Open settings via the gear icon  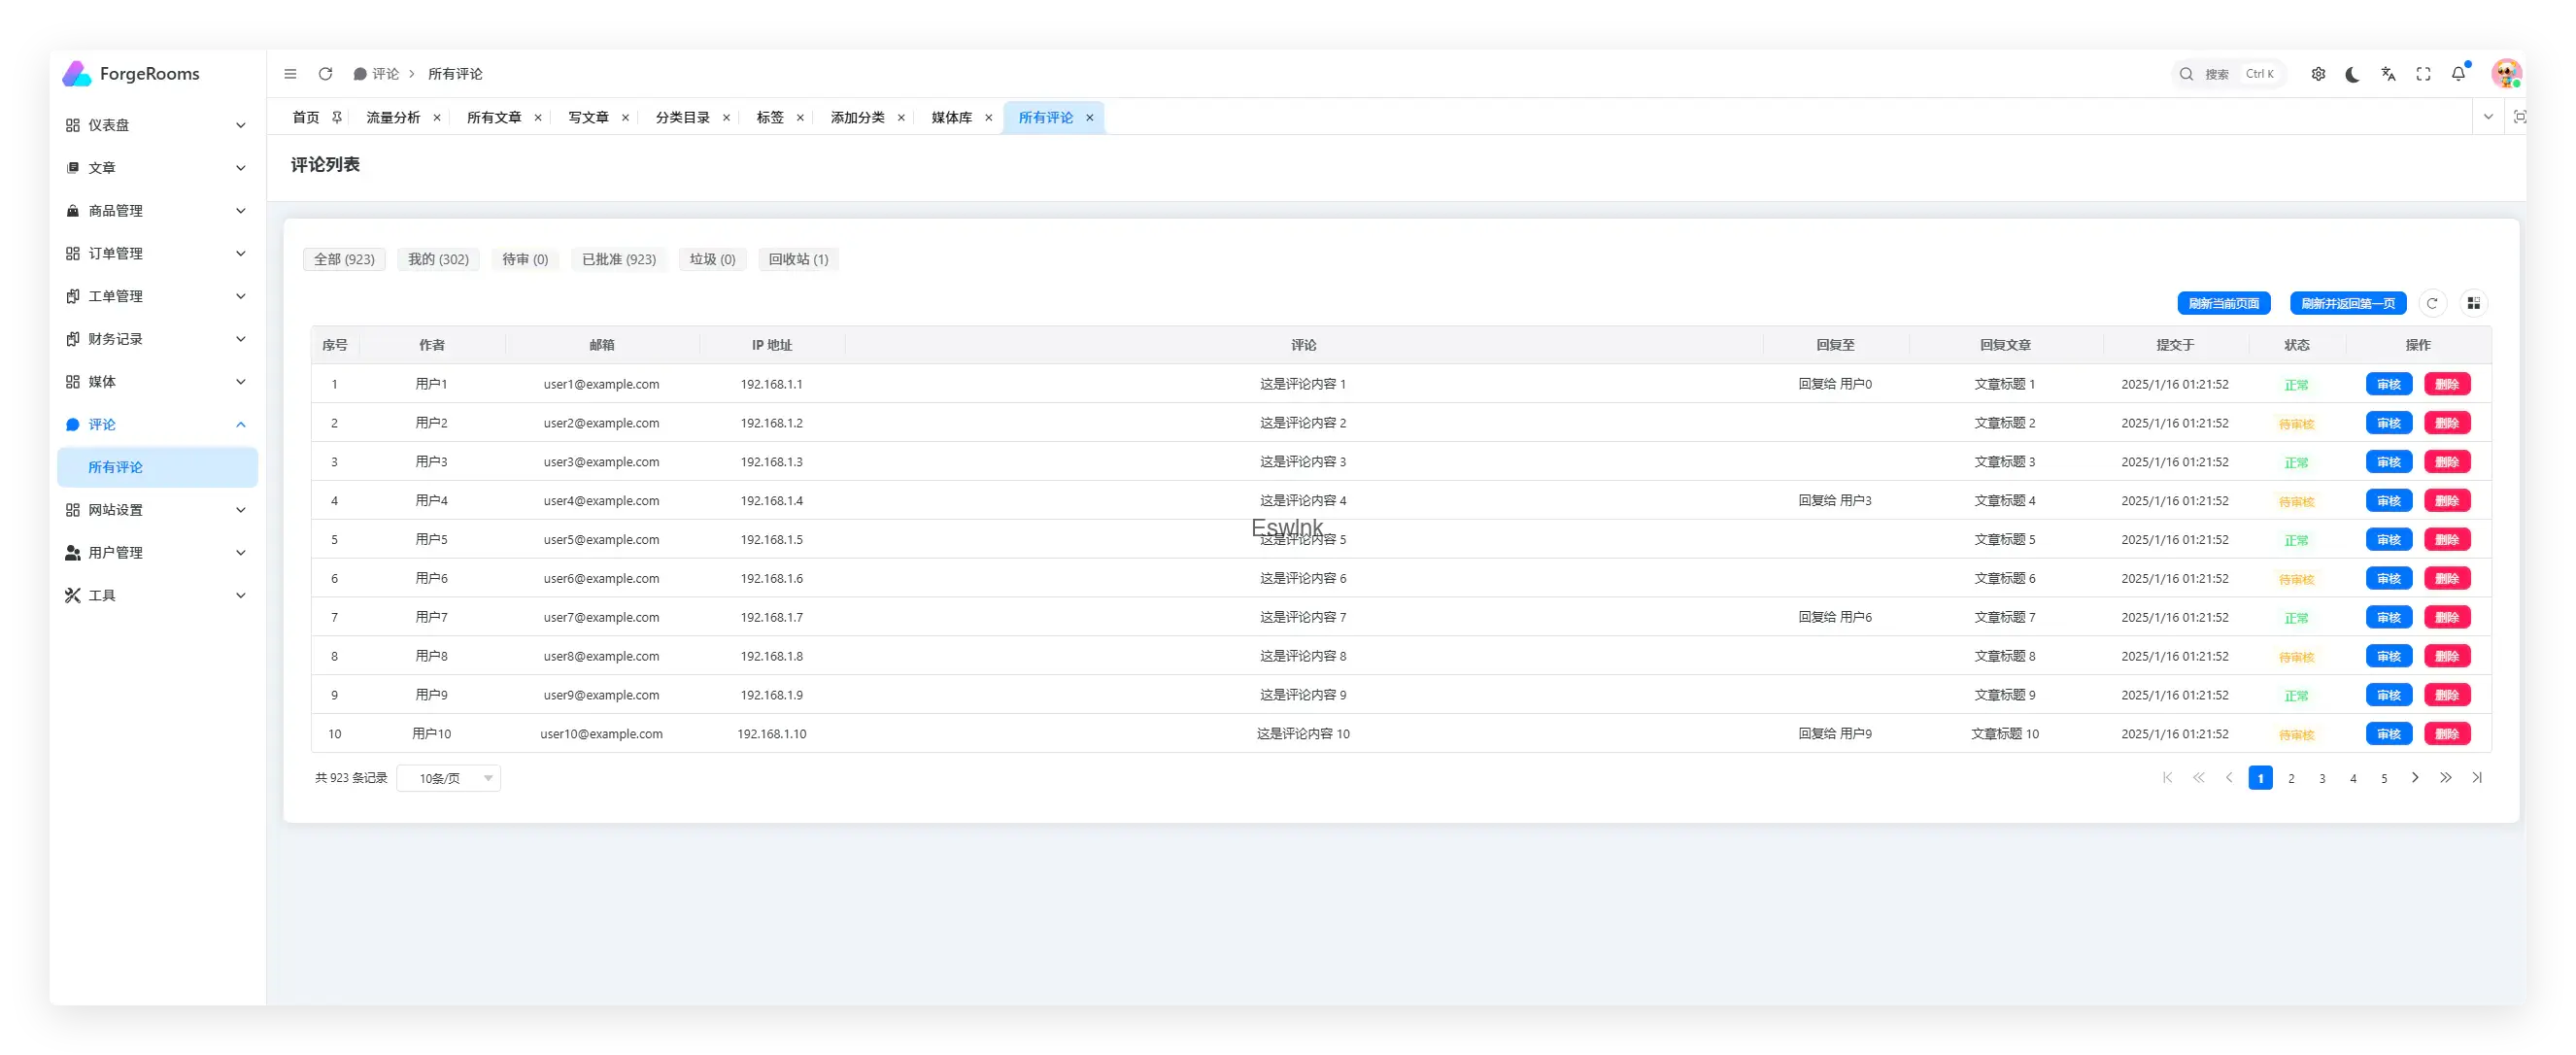click(x=2318, y=74)
